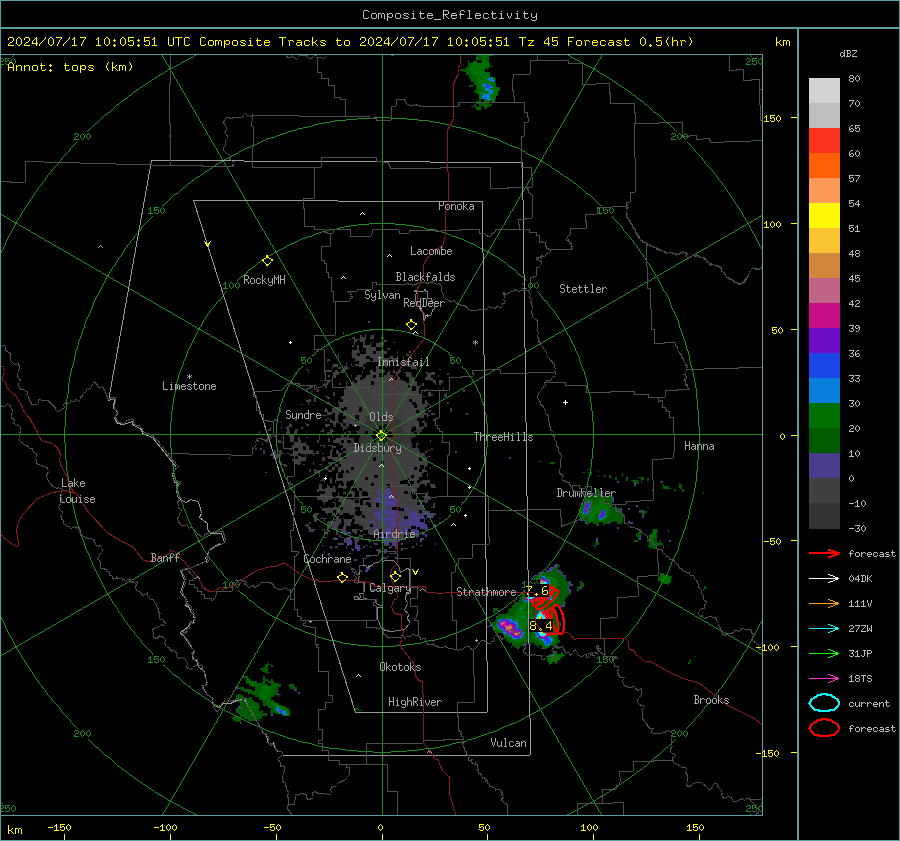Select the orange 111V arrow legend icon
This screenshot has width=900, height=841.
824,603
